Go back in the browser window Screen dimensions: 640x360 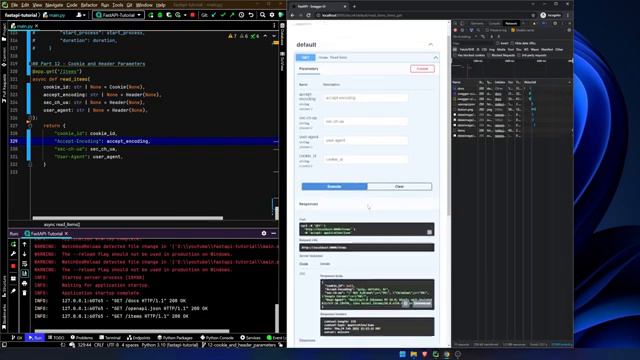[292, 15]
